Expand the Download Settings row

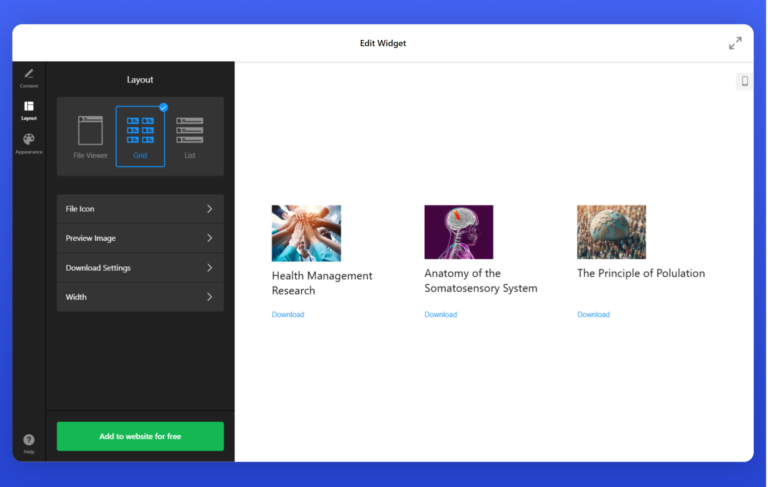(x=140, y=268)
